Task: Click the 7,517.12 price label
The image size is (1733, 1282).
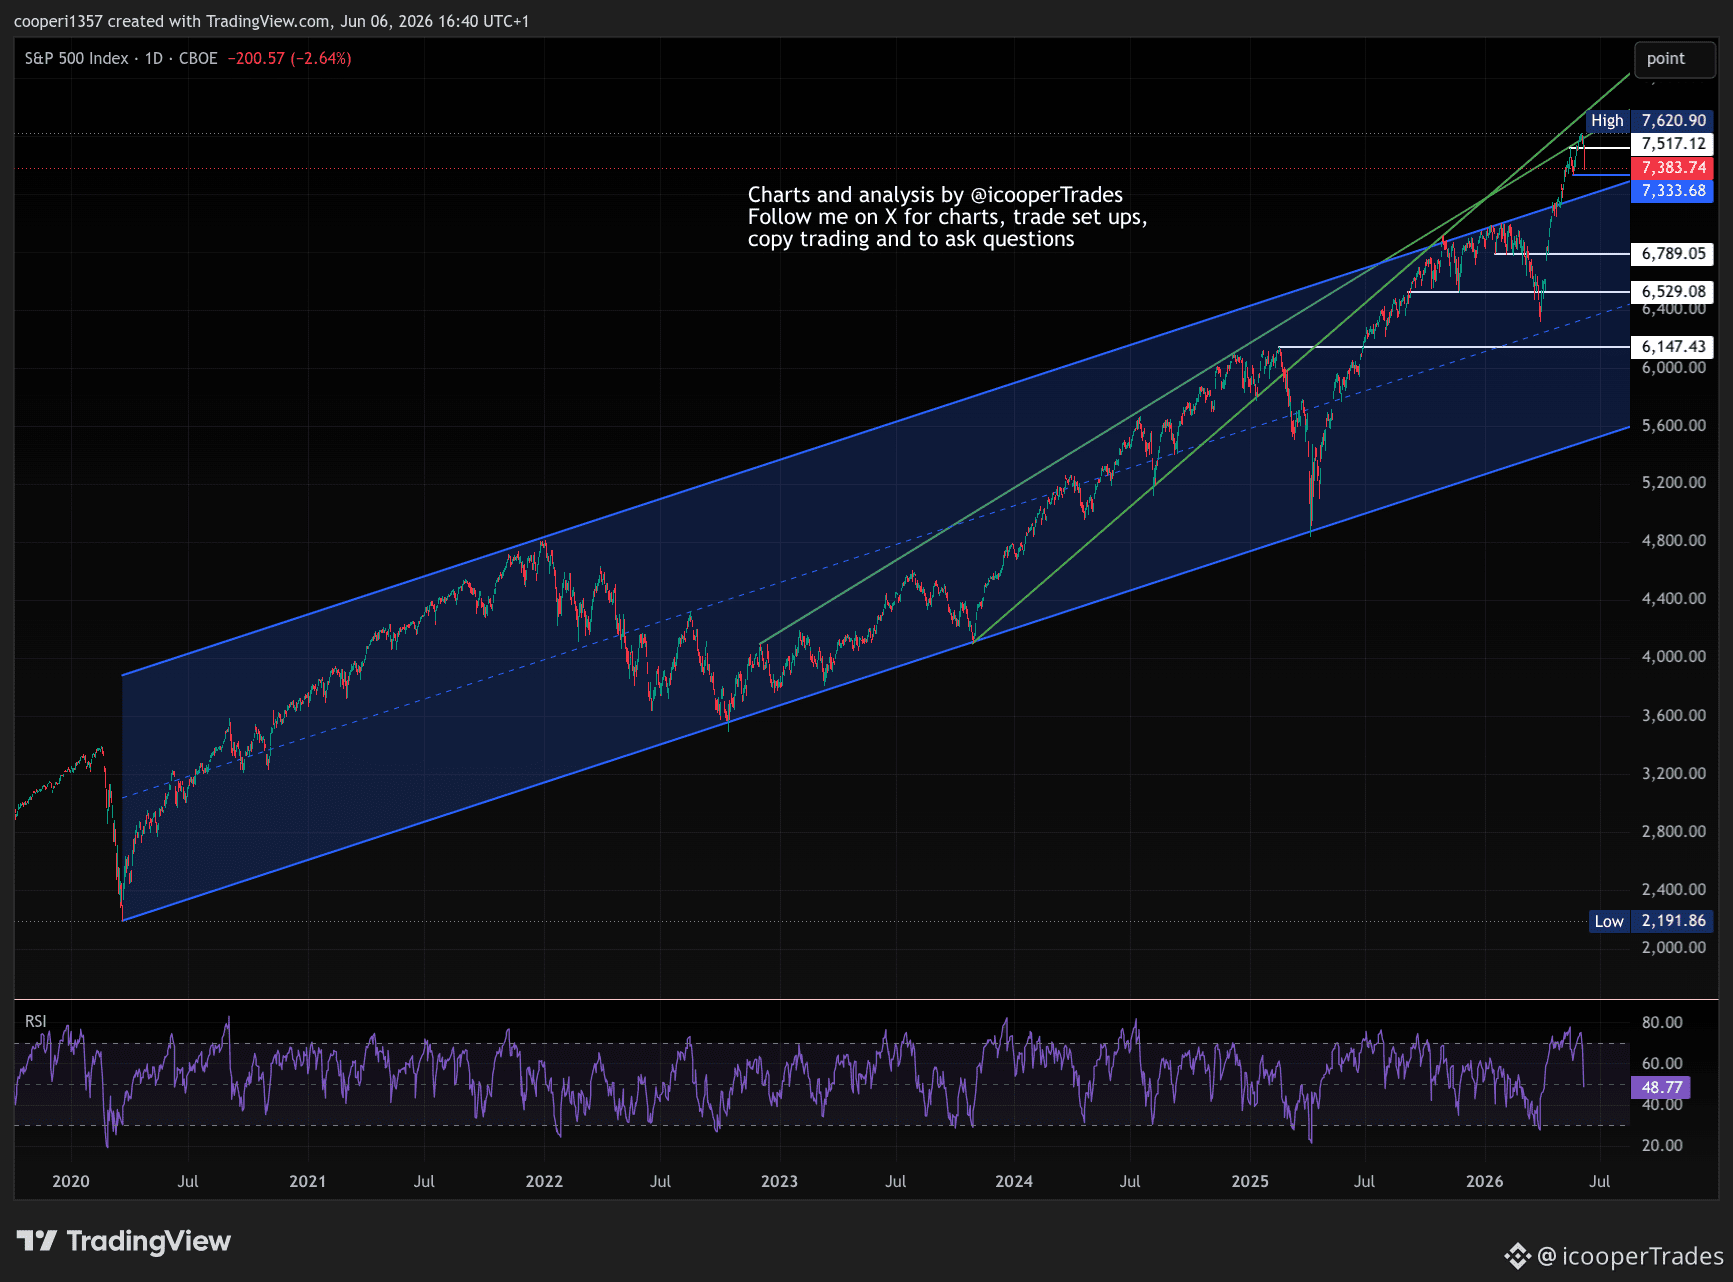Action: point(1673,144)
